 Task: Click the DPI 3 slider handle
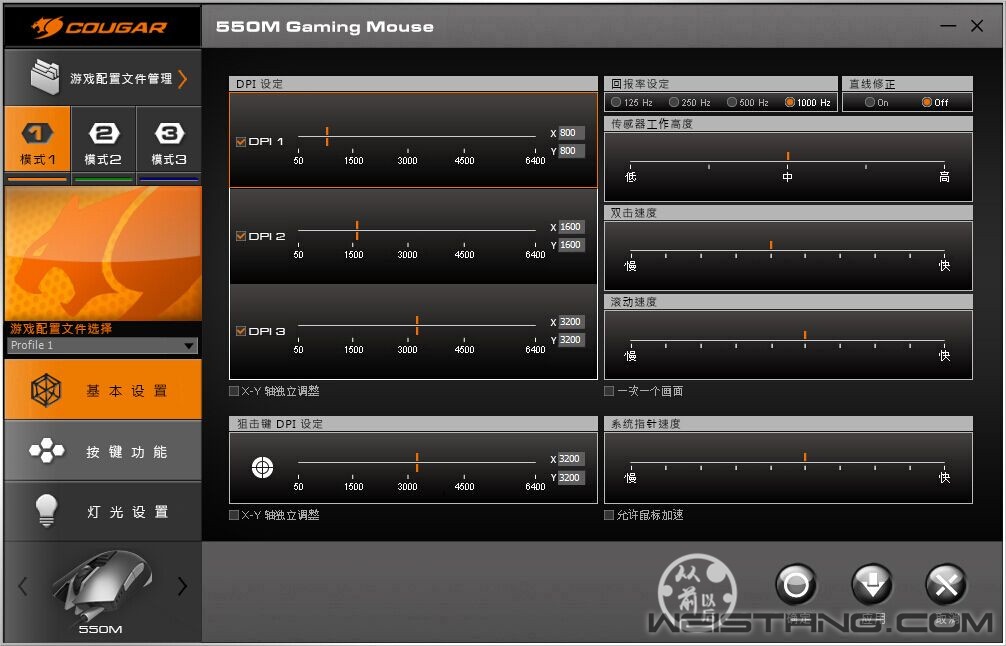point(417,325)
